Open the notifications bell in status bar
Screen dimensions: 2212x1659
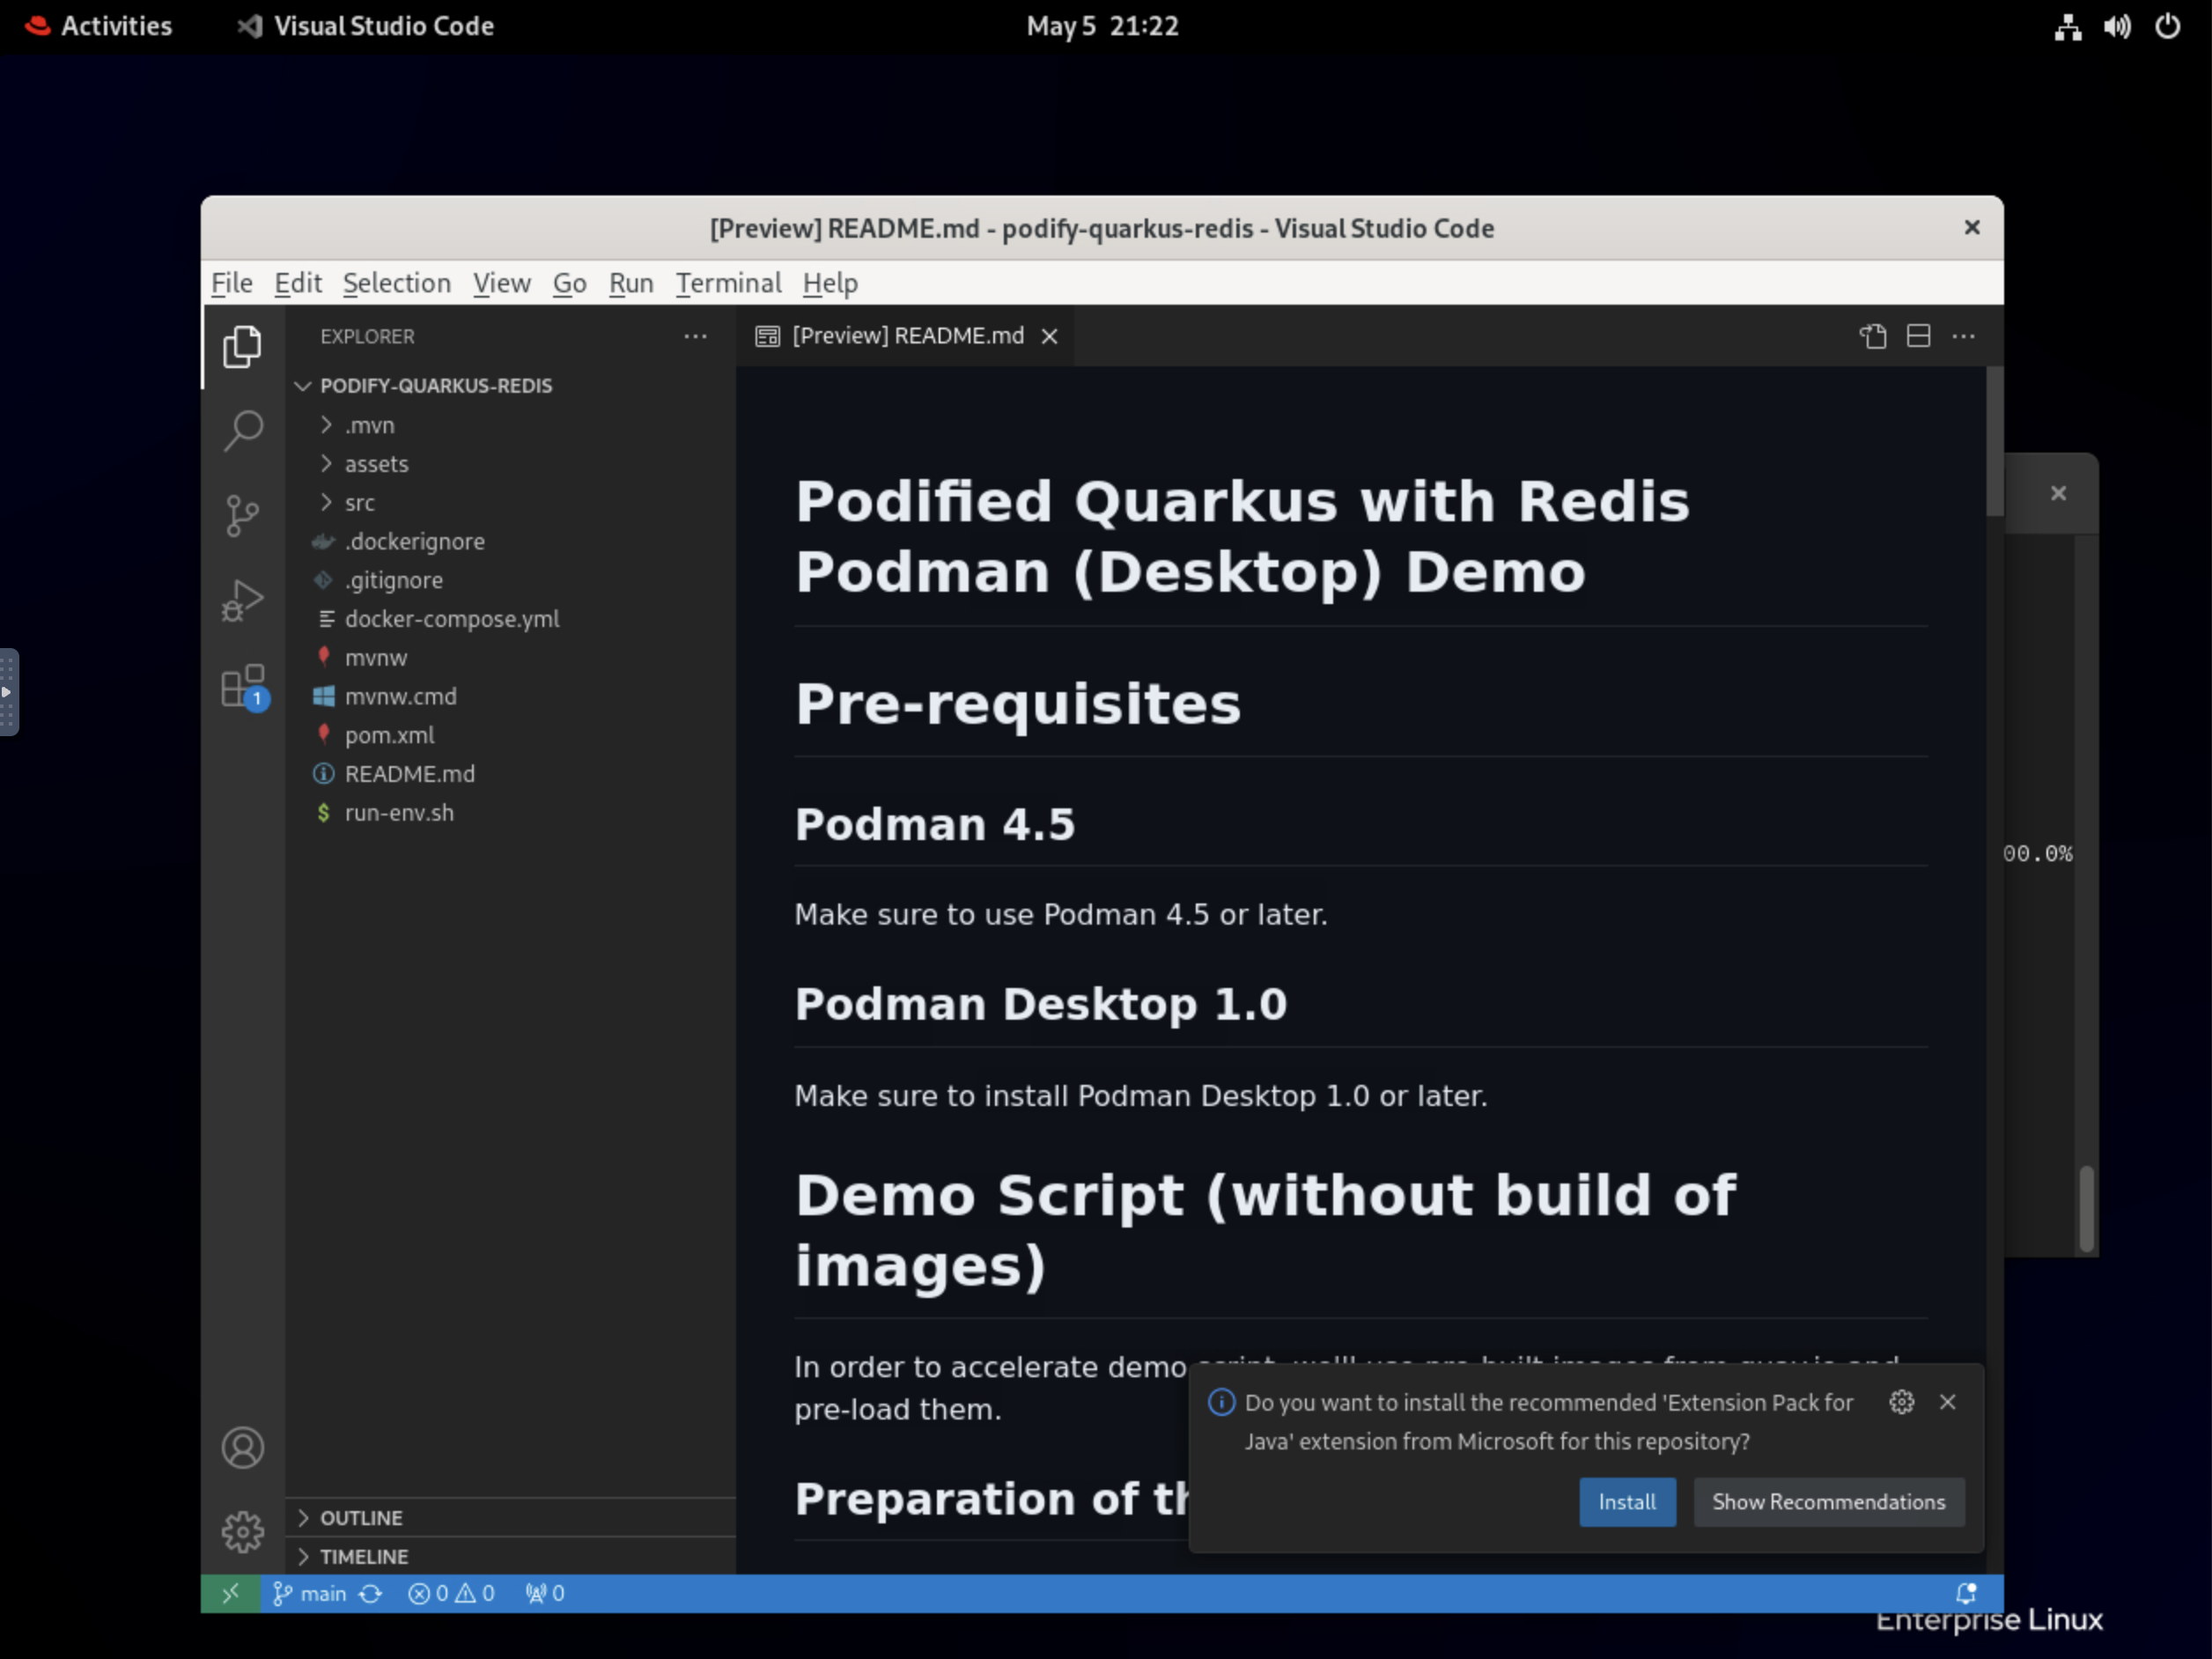[x=1965, y=1593]
